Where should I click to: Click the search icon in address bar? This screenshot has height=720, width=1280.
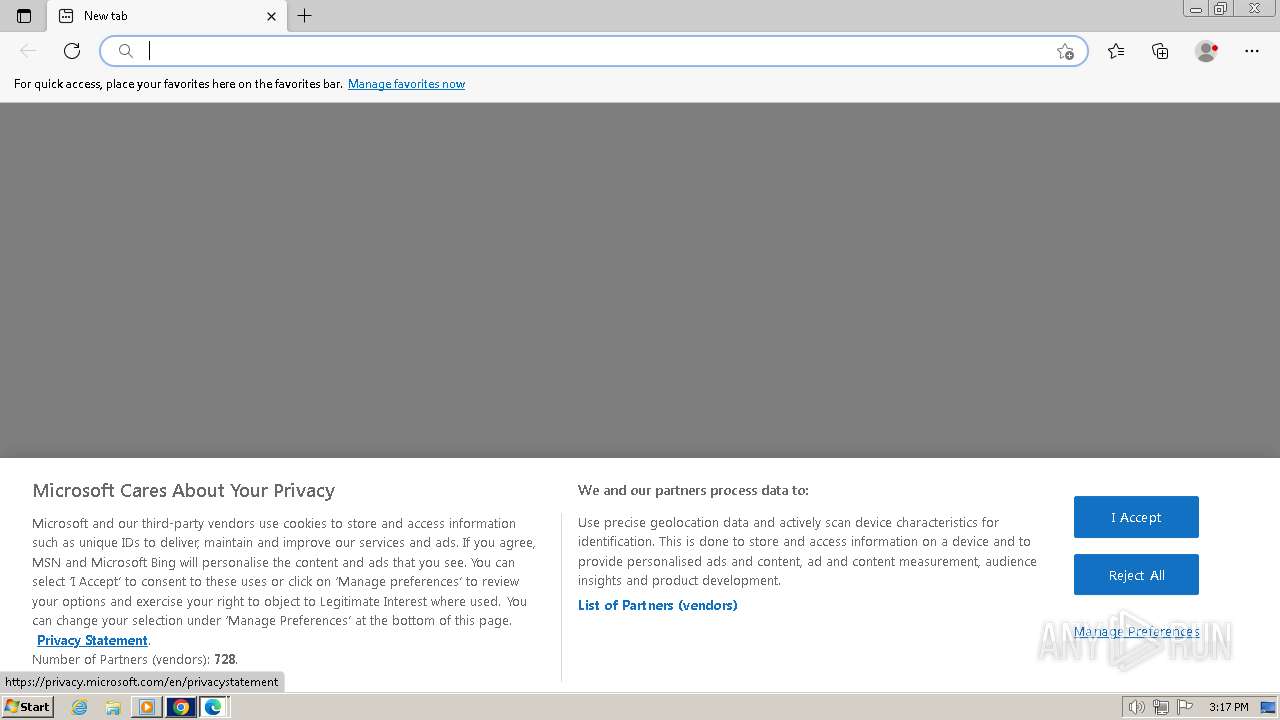[x=126, y=51]
